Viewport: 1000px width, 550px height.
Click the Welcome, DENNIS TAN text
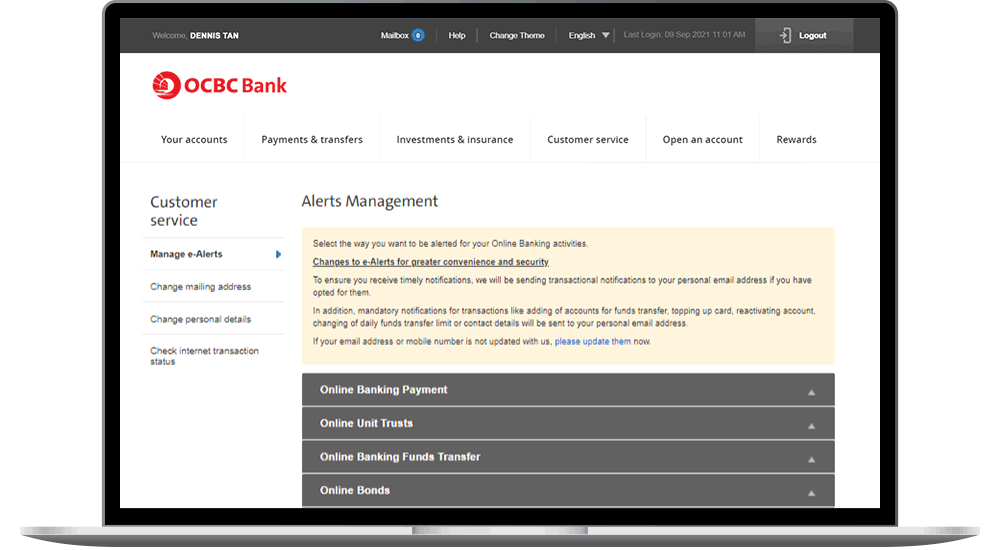pos(195,36)
